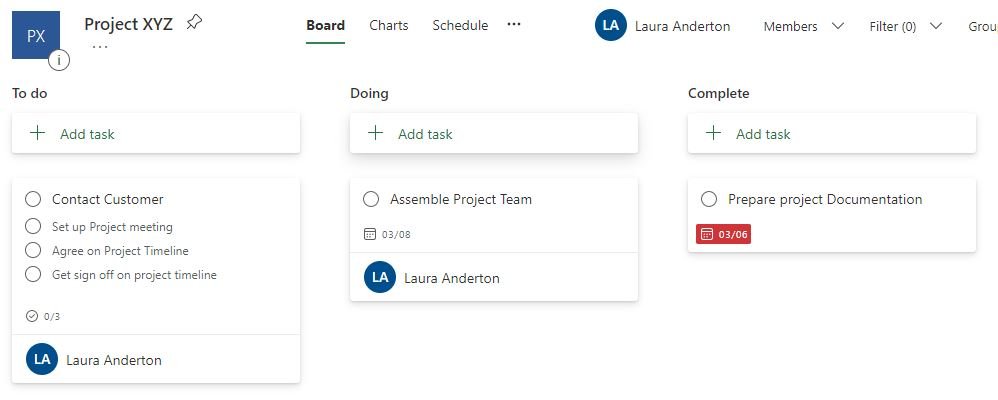998x400 pixels.
Task: Switch to the Charts tab
Action: tap(389, 25)
